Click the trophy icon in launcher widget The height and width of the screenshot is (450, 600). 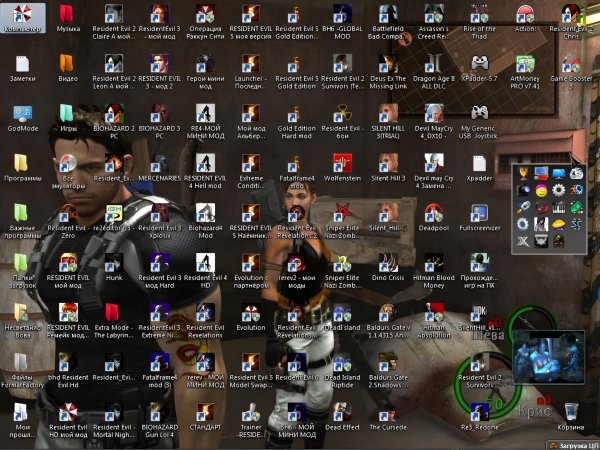tap(523, 173)
